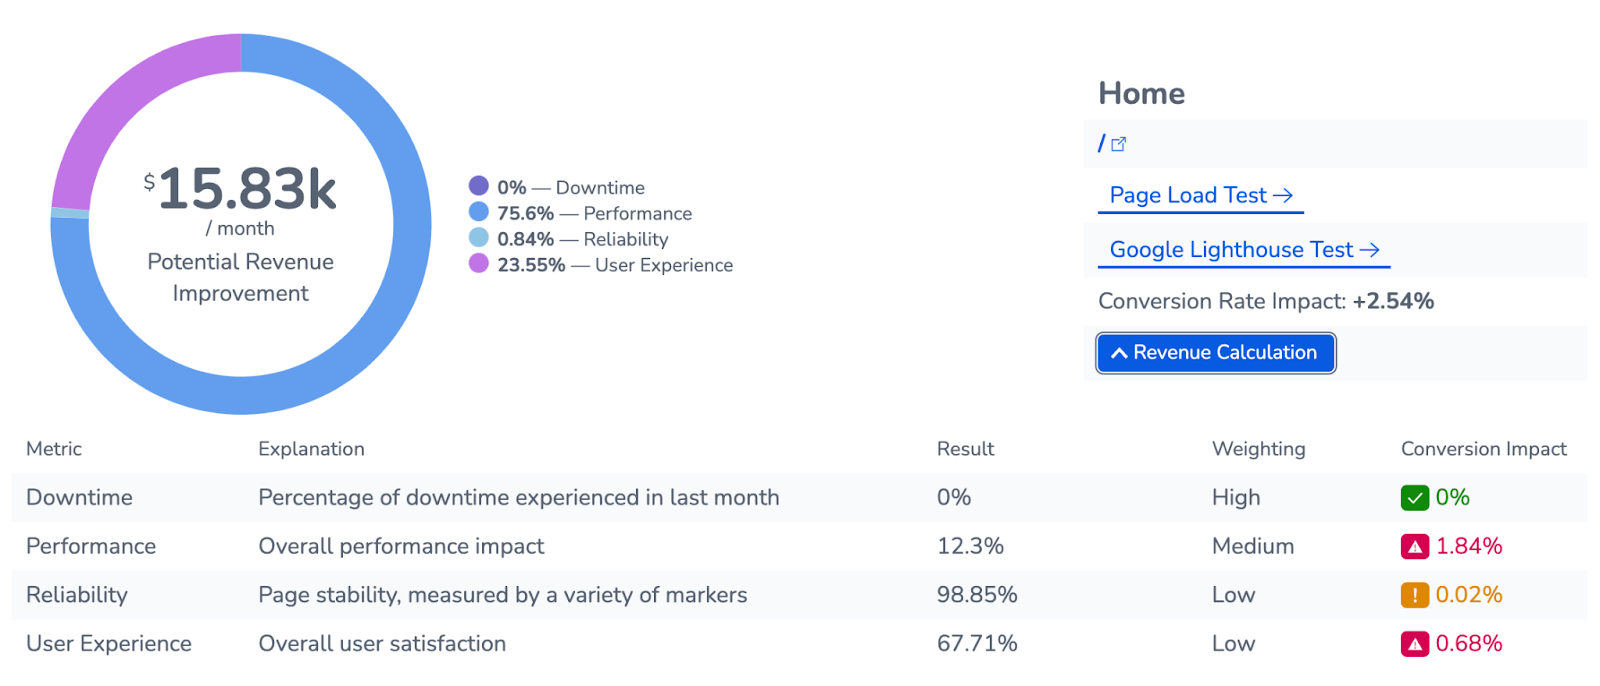
Task: Open the external link icon beside the slash
Action: pyautogui.click(x=1118, y=144)
